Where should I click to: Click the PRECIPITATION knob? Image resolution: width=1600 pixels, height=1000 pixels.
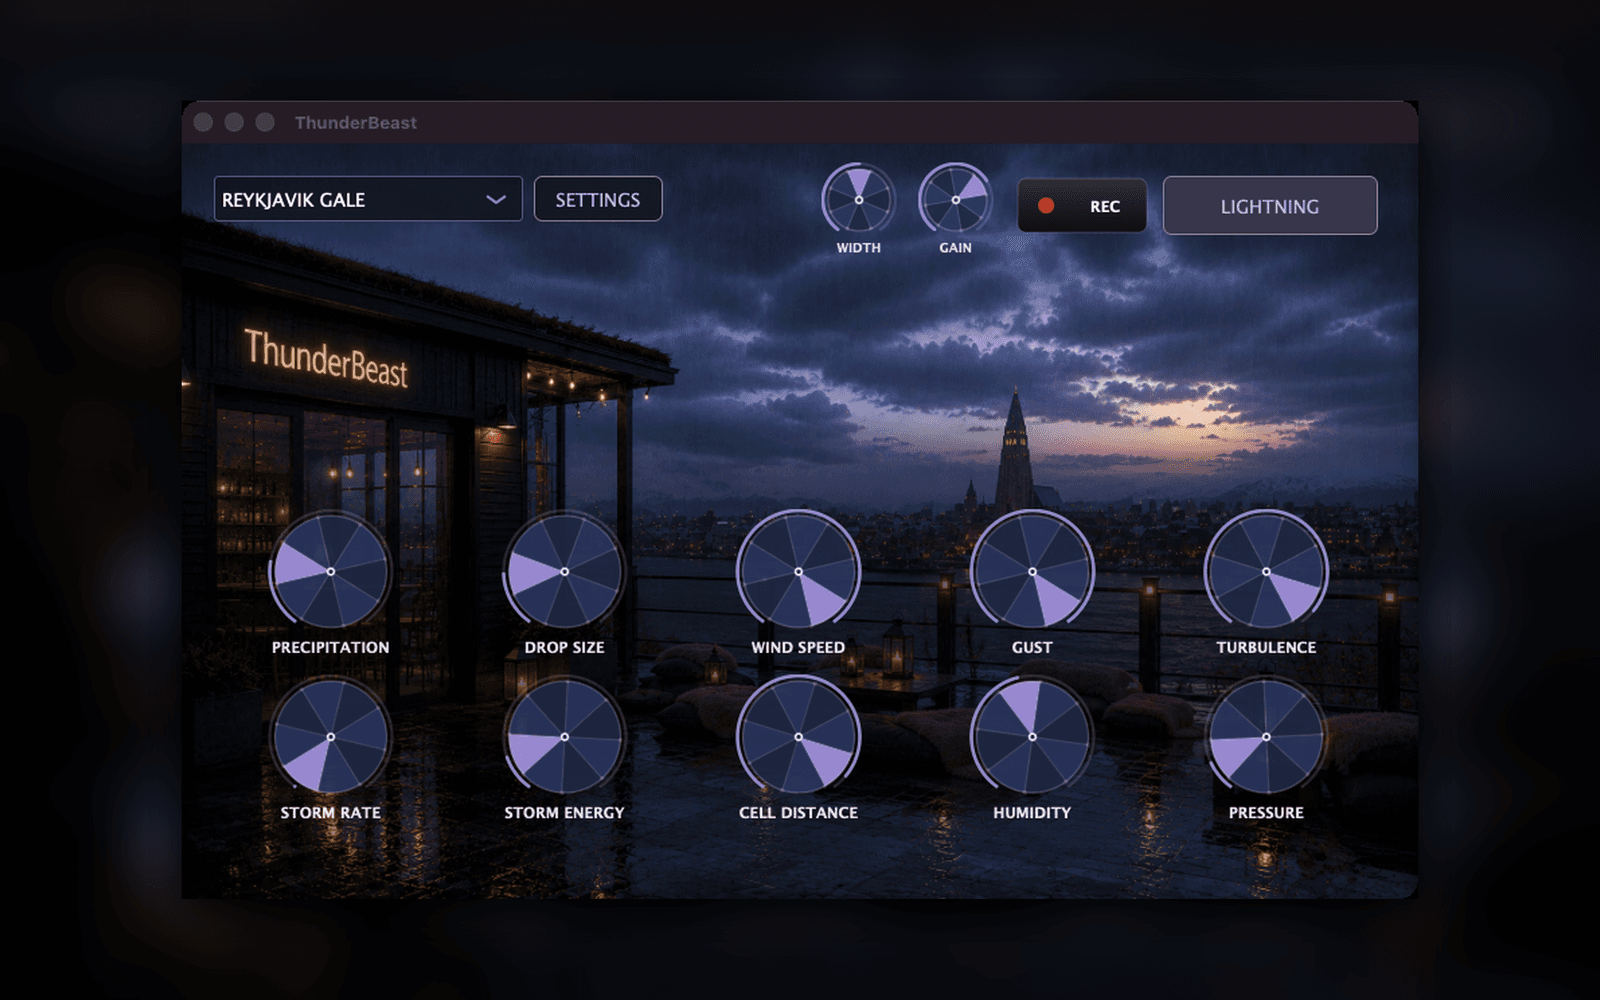[331, 571]
